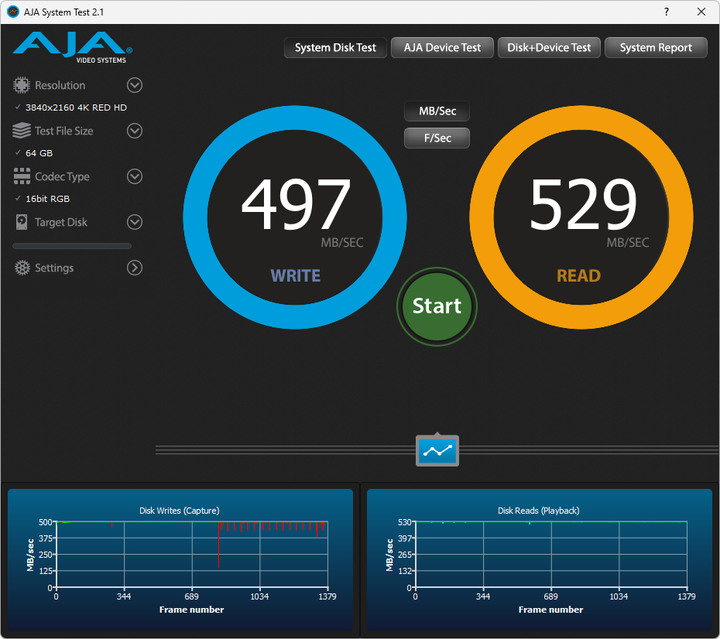Click the Settings gear icon
The height and width of the screenshot is (639, 720).
(x=22, y=268)
